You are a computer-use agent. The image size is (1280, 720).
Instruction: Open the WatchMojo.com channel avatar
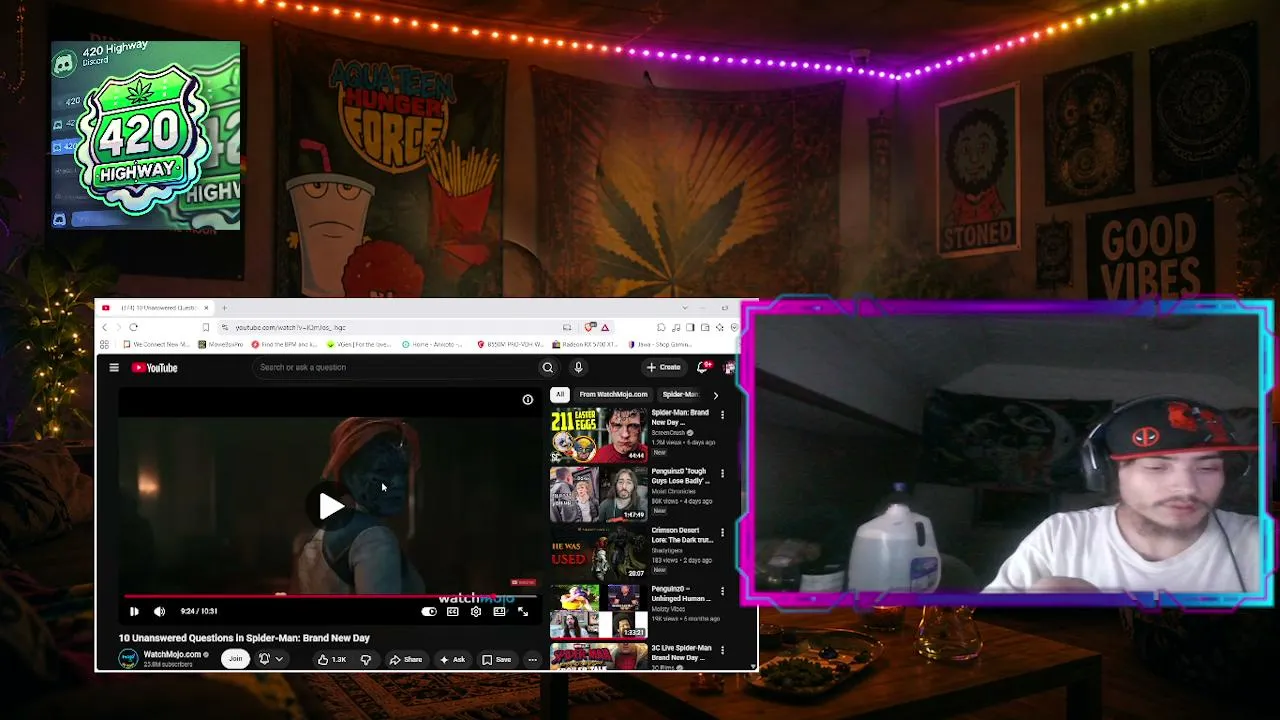coord(128,658)
